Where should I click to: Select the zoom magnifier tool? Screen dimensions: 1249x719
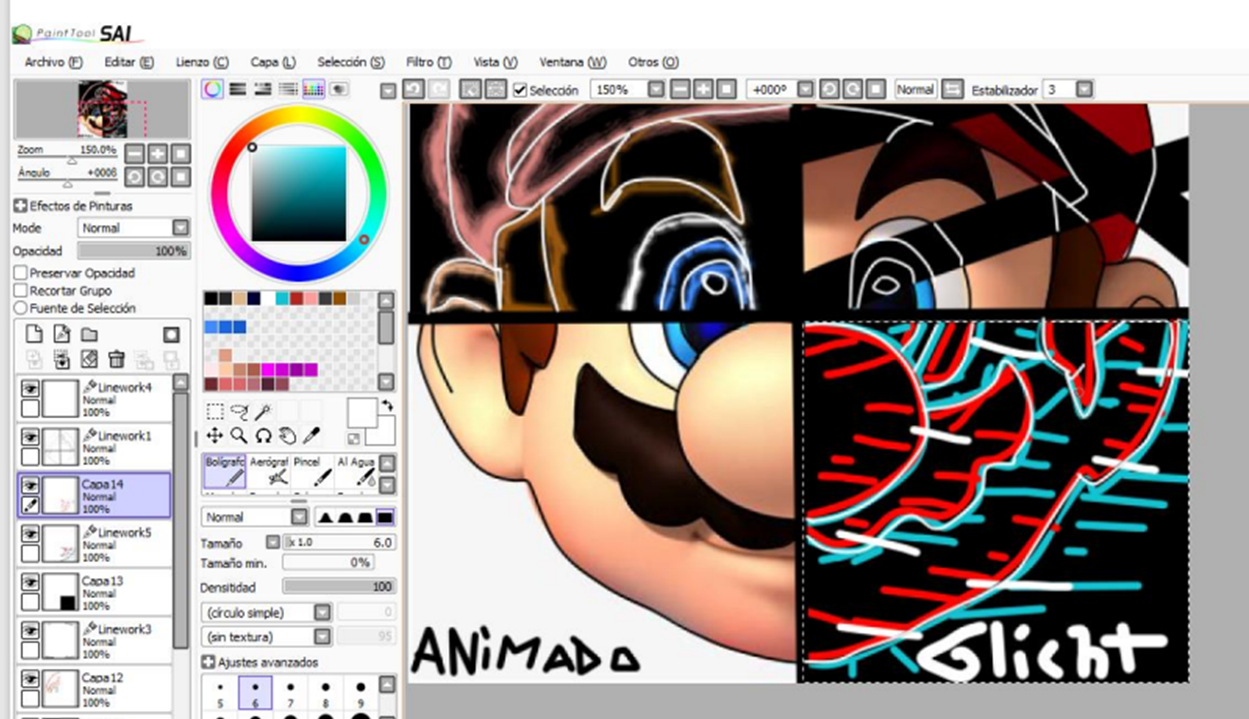click(239, 435)
